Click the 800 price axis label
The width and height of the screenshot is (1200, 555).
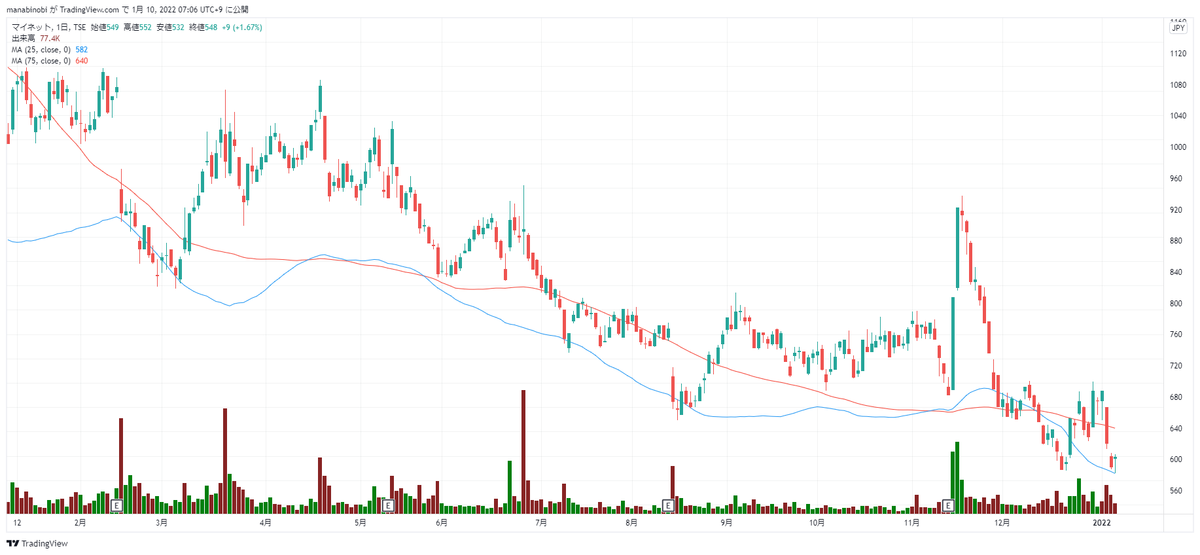(1178, 303)
